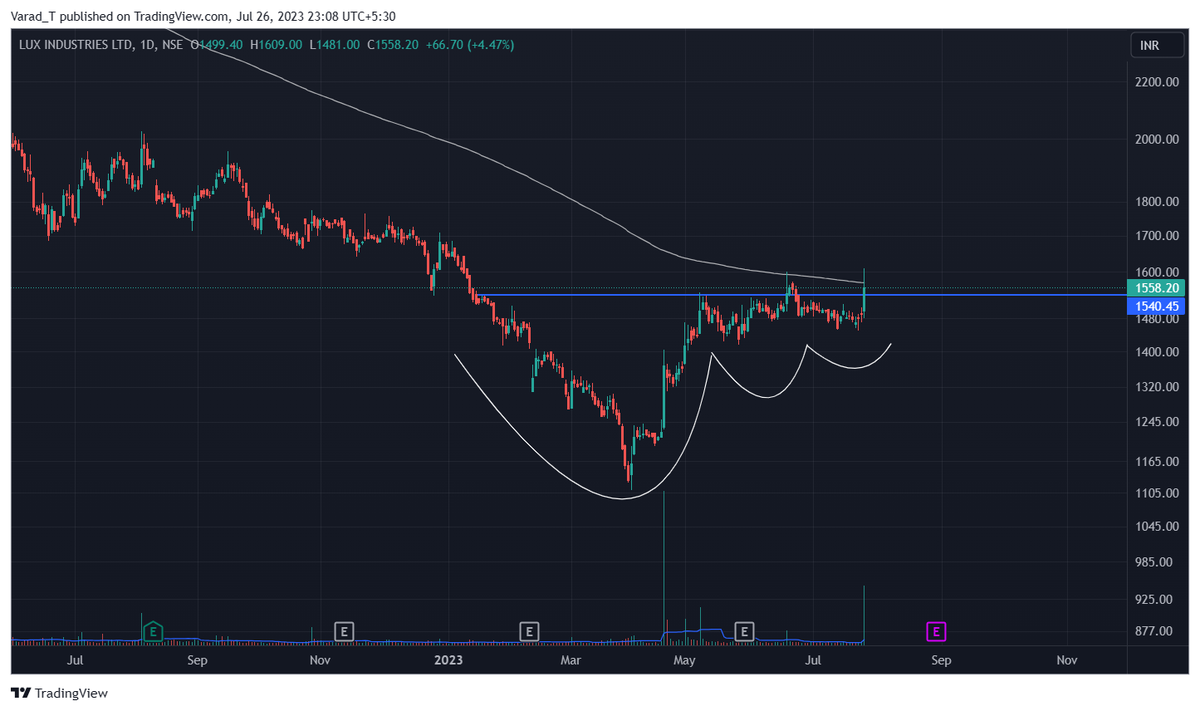The width and height of the screenshot is (1200, 711).
Task: Click the 1400.00 price axis label
Action: click(1159, 352)
